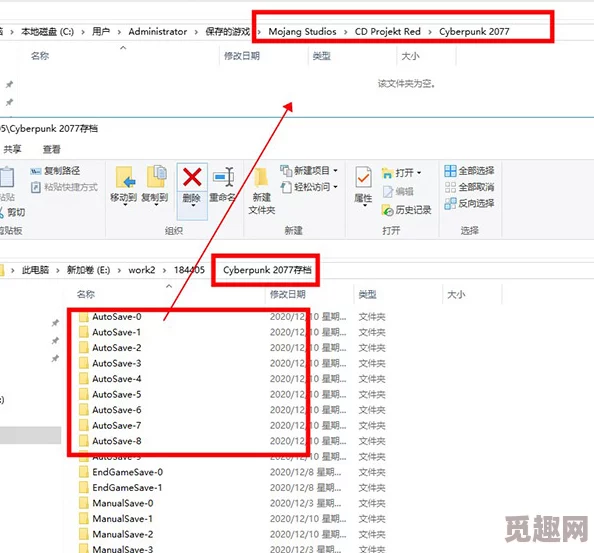Select the AutoSave-5 folder
Image resolution: width=594 pixels, height=553 pixels.
117,394
